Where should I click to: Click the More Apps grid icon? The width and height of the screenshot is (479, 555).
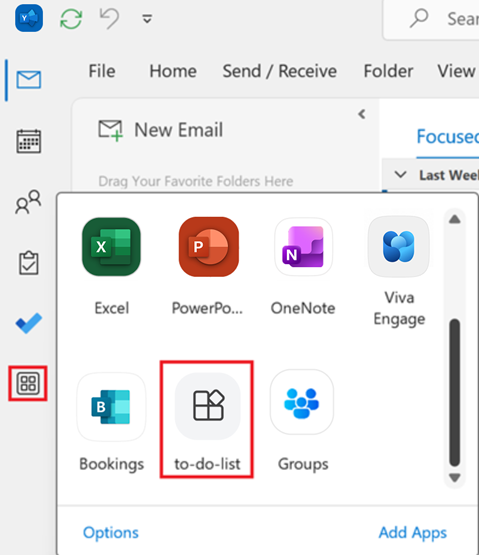point(28,383)
